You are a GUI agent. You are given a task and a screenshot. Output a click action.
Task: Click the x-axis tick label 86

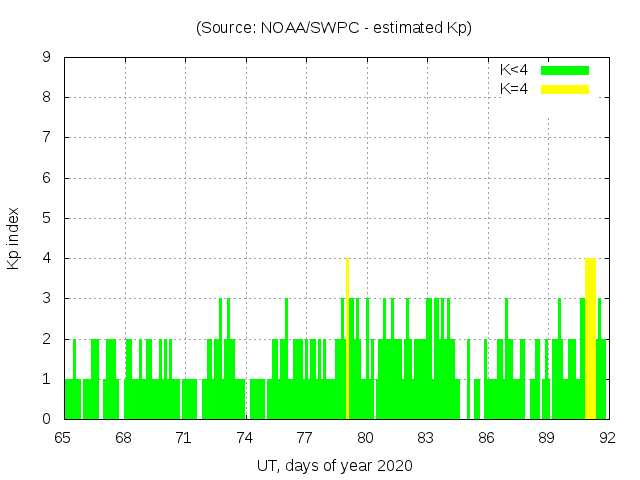pyautogui.click(x=486, y=437)
